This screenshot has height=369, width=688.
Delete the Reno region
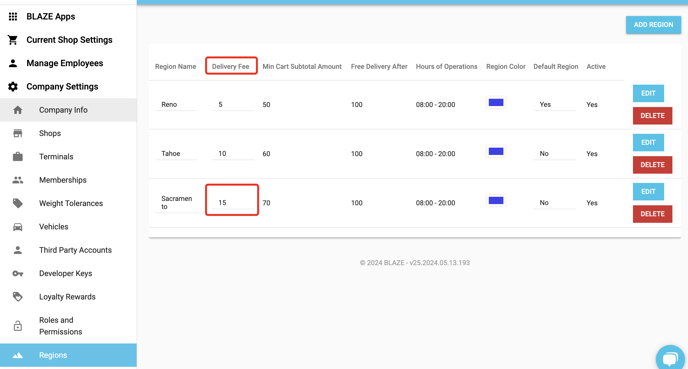click(x=652, y=116)
